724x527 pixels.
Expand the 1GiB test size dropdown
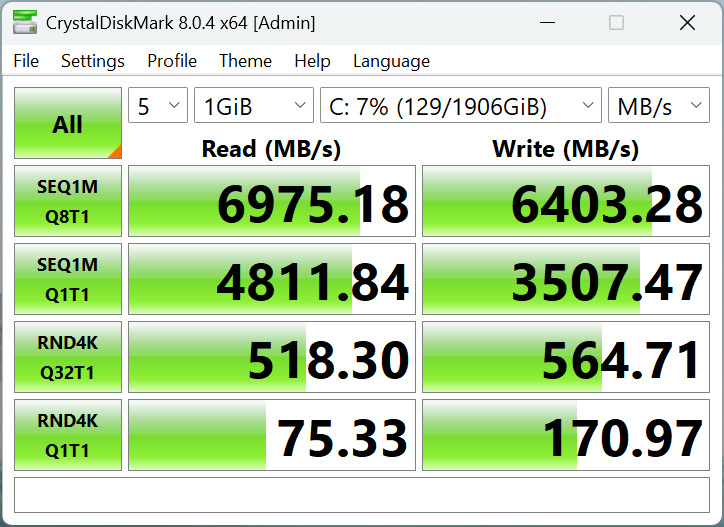[254, 107]
